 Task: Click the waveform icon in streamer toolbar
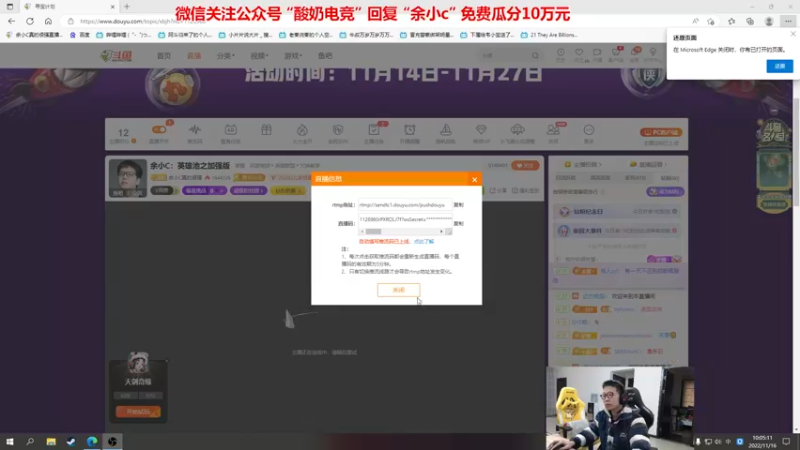pyautogui.click(x=195, y=130)
